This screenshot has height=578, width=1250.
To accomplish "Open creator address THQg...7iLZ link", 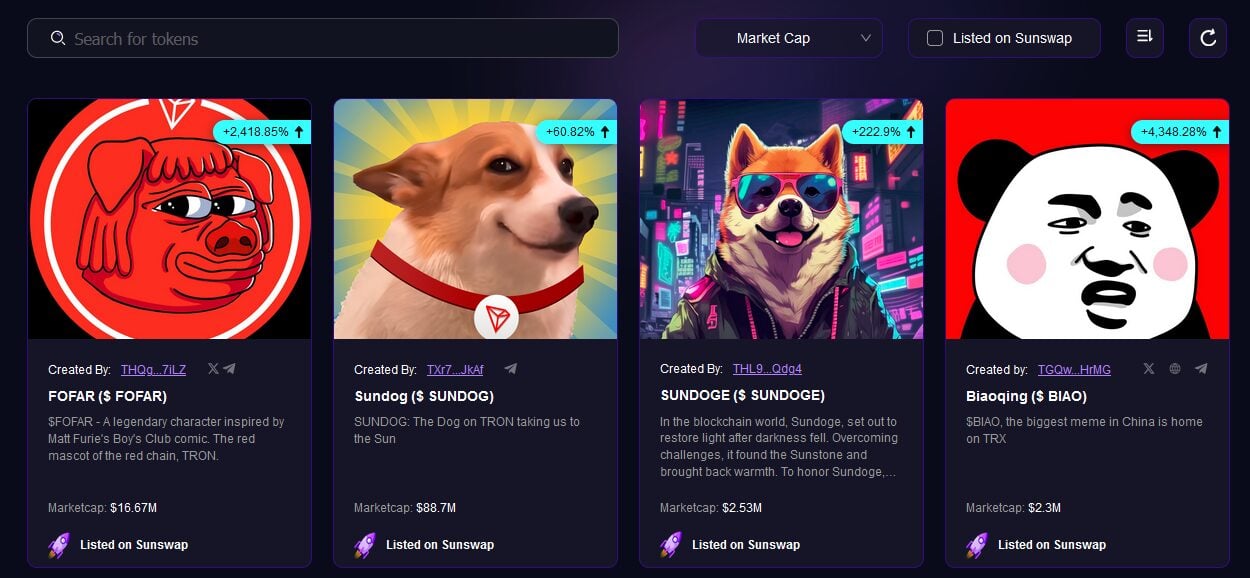I will click(153, 370).
